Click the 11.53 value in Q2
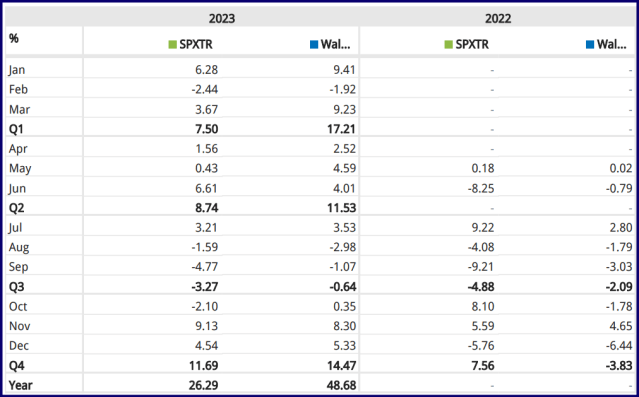 [342, 208]
